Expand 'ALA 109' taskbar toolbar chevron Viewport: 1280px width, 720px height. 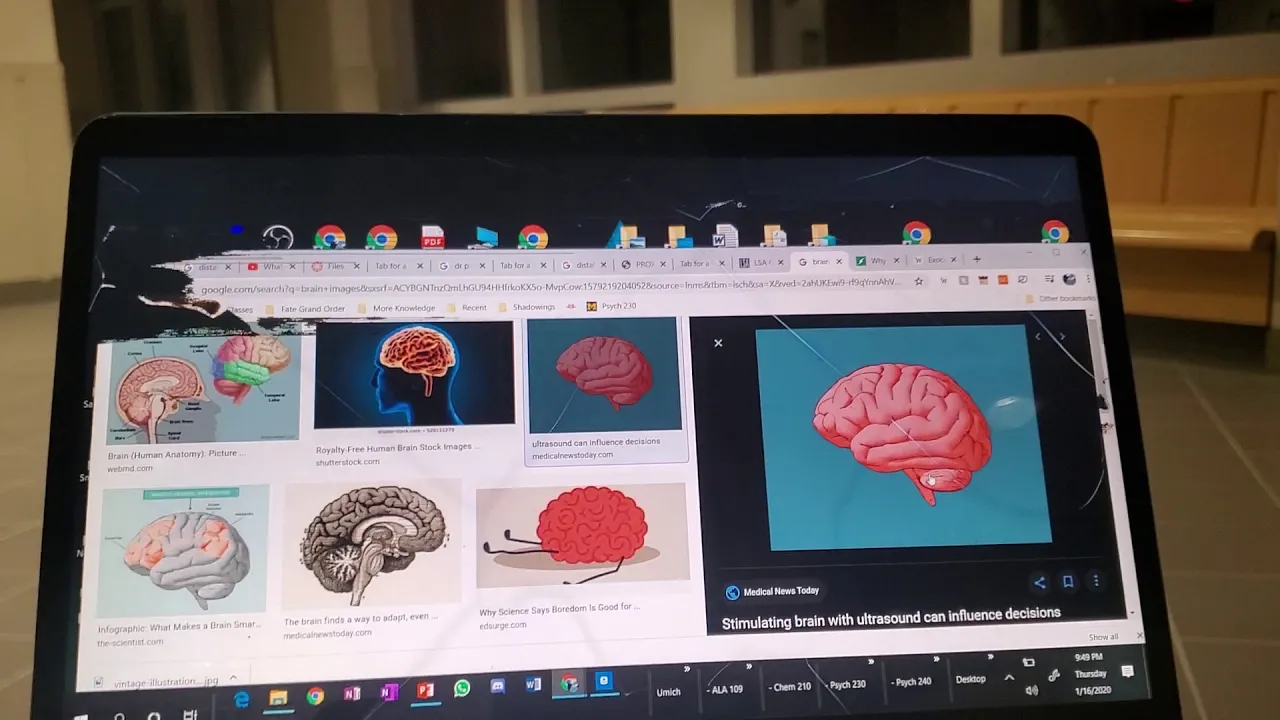point(749,666)
